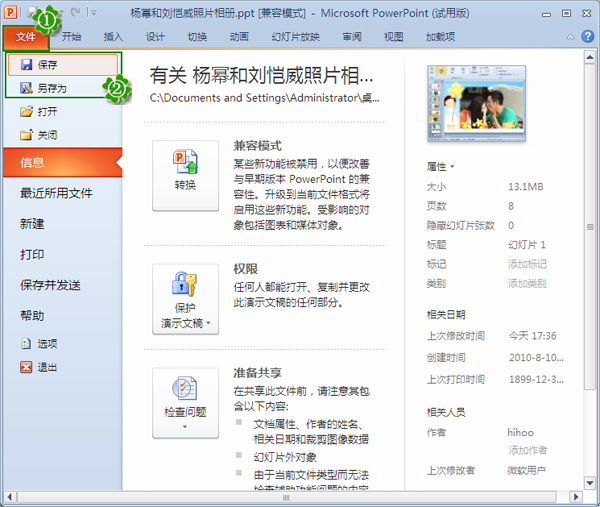Viewport: 600px width, 507px height.
Task: Click the Add category (添加类别) field
Action: (527, 284)
